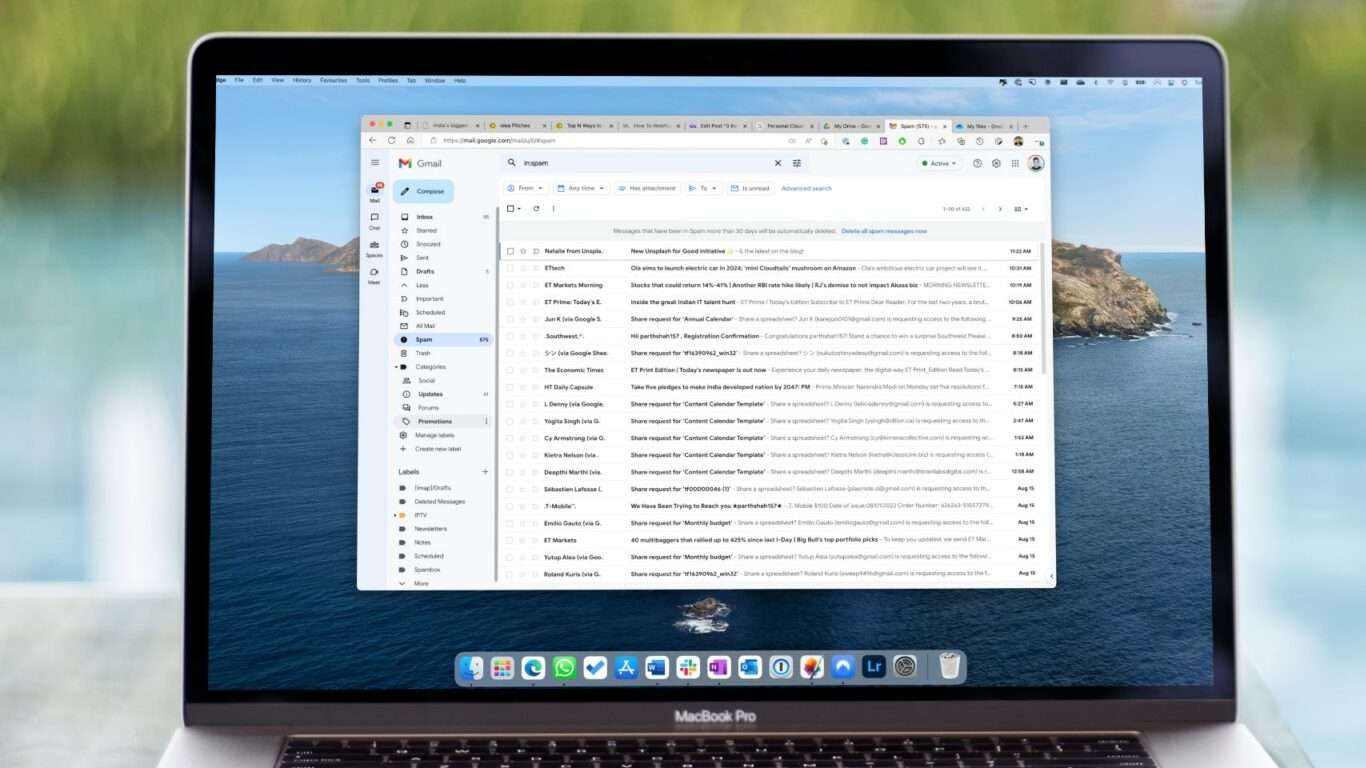Open the Advanced search link
Screen dimensions: 1366x768
(x=806, y=188)
